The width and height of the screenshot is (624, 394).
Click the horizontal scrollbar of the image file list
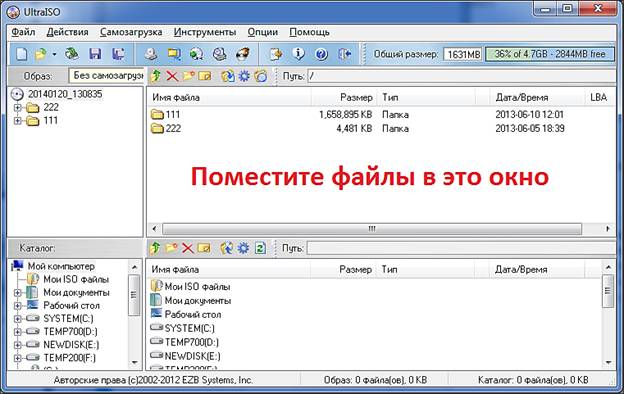(x=372, y=229)
